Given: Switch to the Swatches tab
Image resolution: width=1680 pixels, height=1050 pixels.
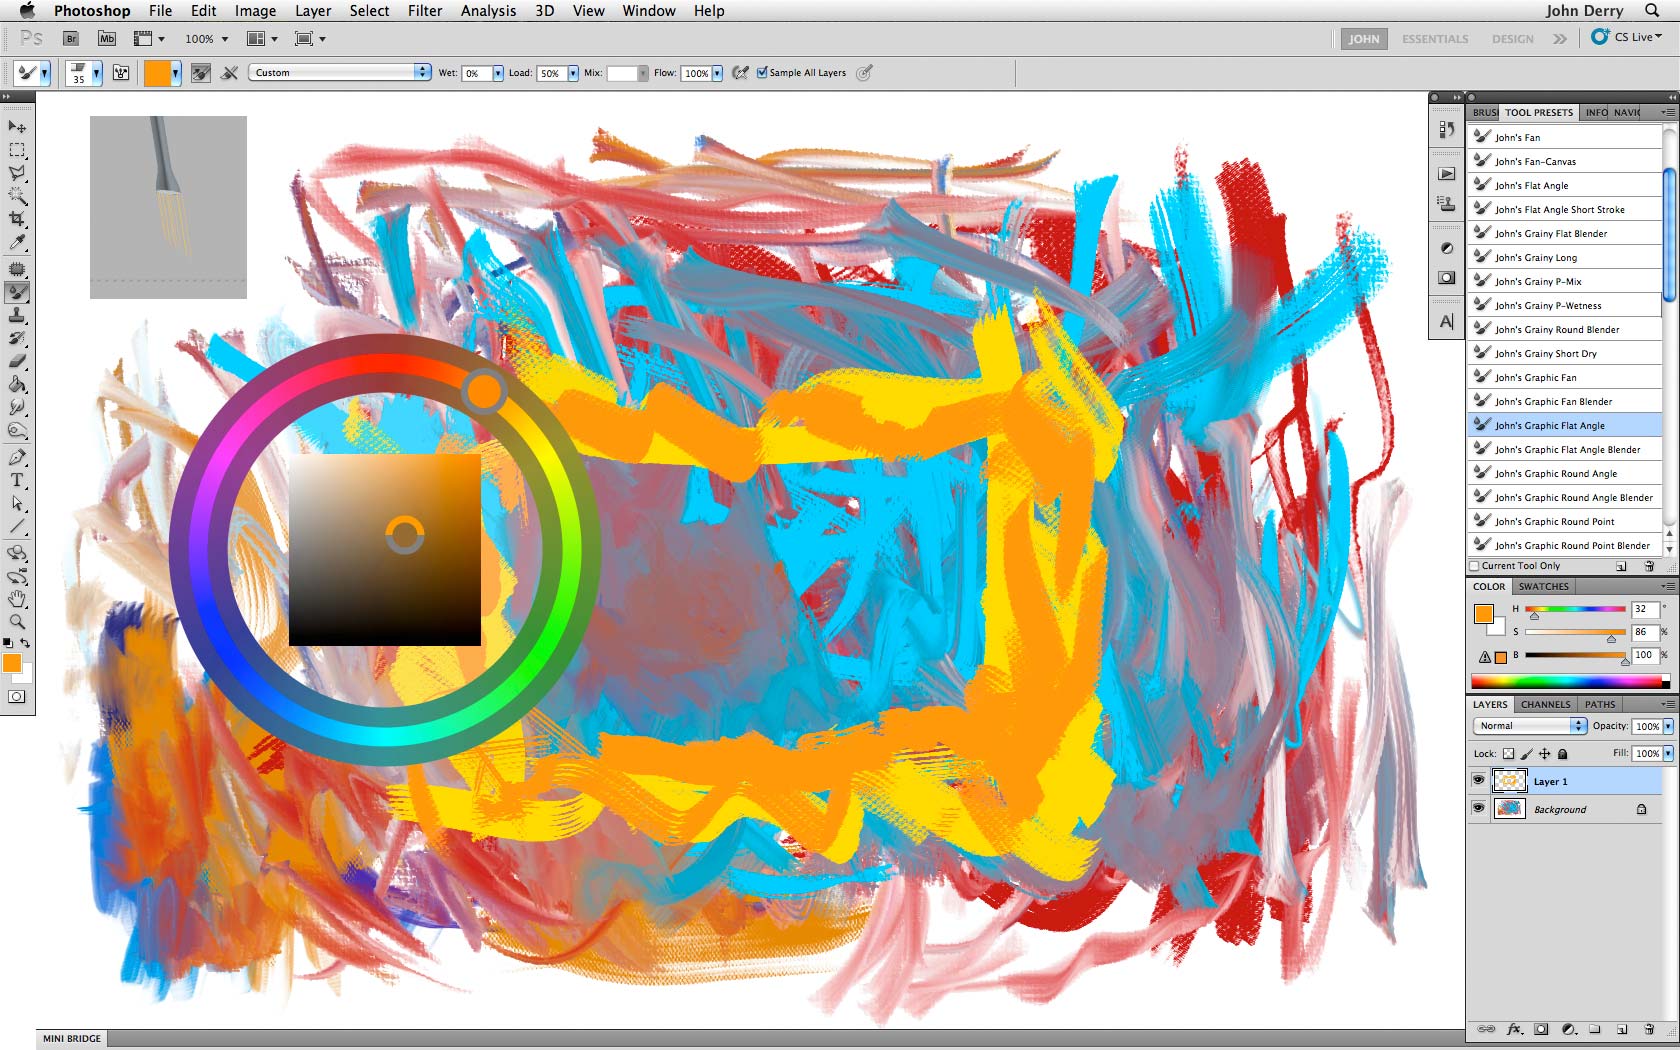Looking at the screenshot, I should click(1543, 587).
